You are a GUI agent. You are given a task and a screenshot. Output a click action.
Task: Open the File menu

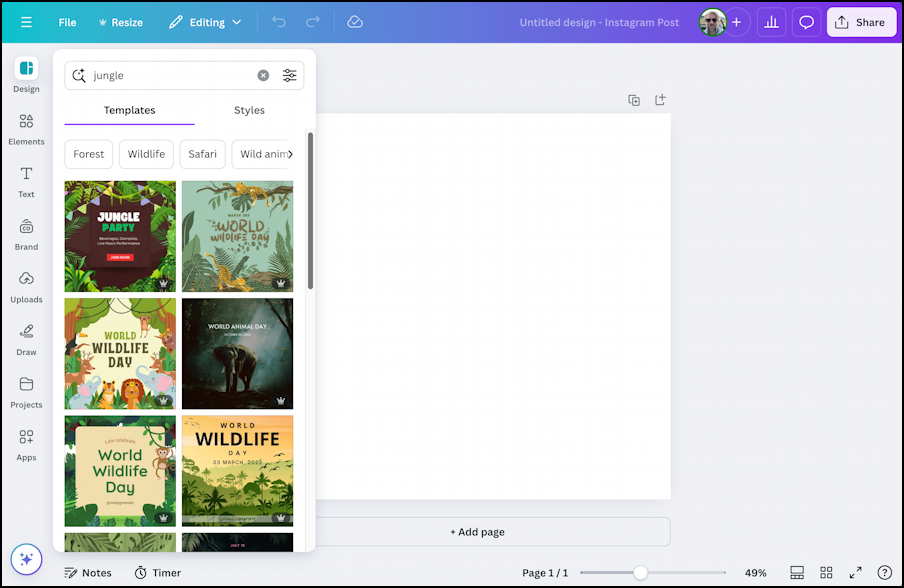pyautogui.click(x=67, y=22)
